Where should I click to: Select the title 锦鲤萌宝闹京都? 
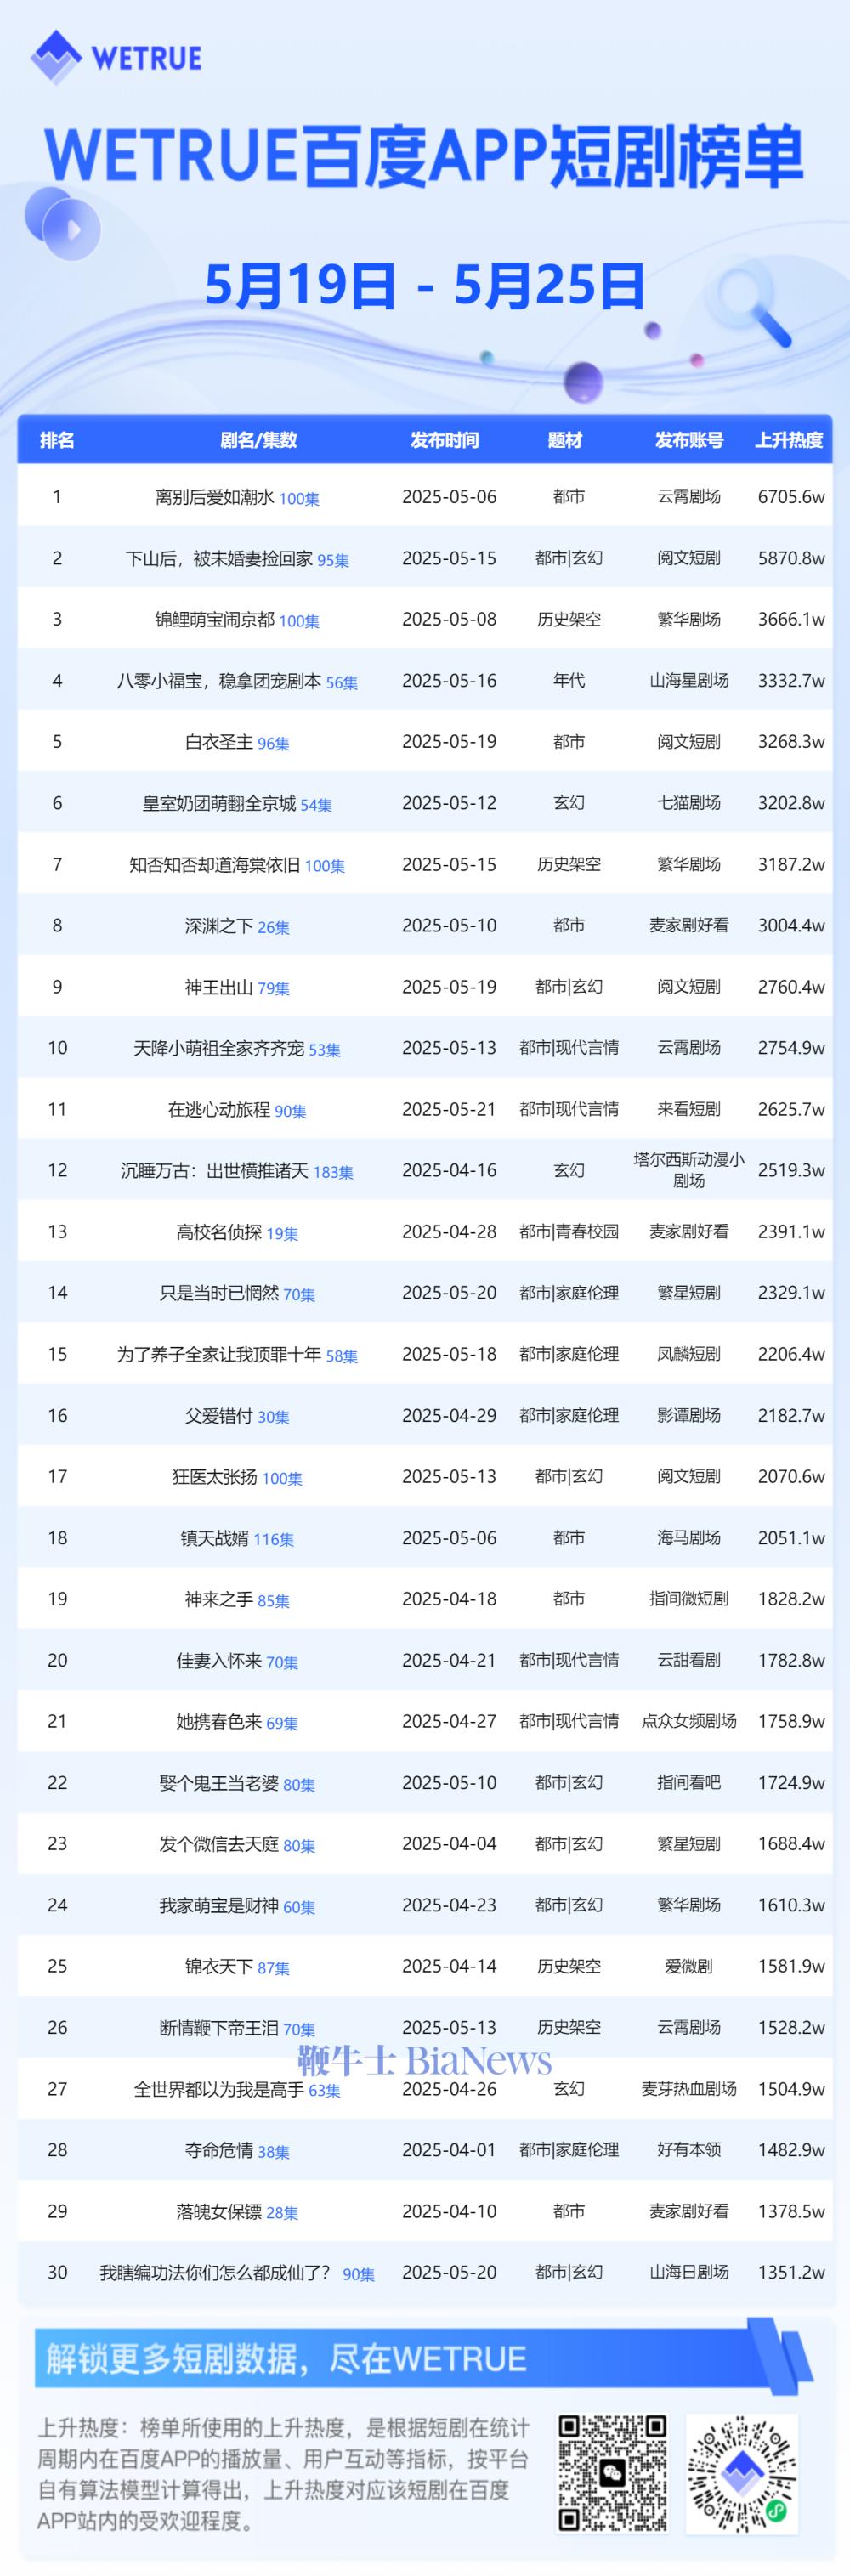click(214, 619)
